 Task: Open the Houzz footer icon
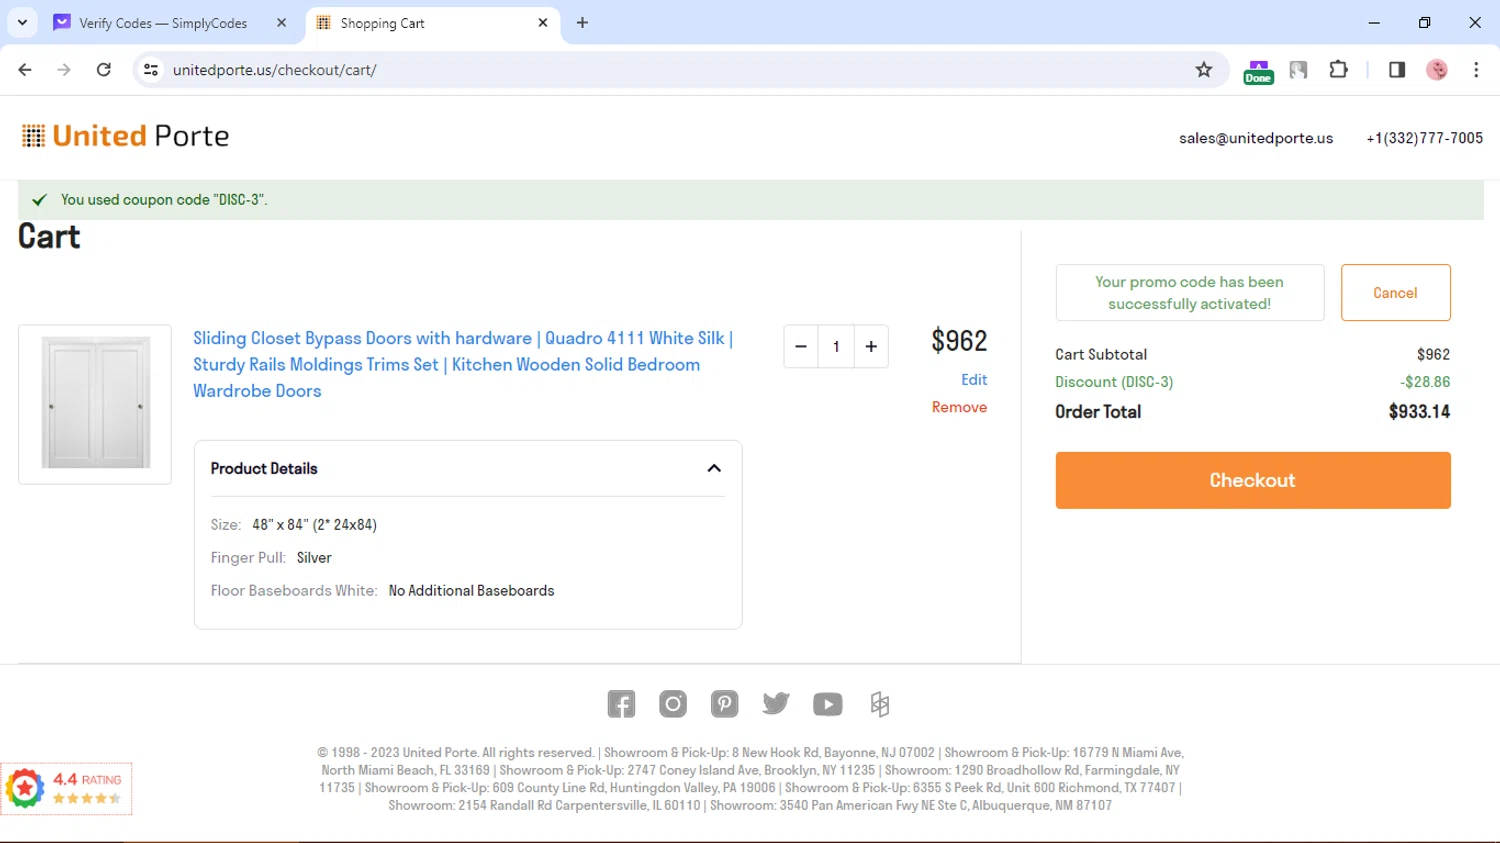pos(880,704)
